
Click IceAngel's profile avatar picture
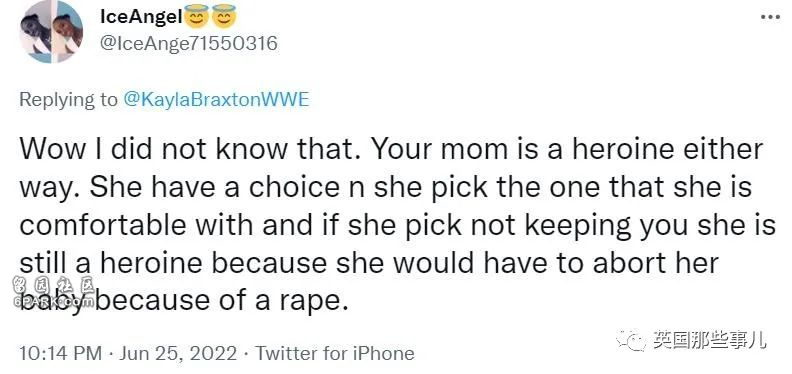51,32
